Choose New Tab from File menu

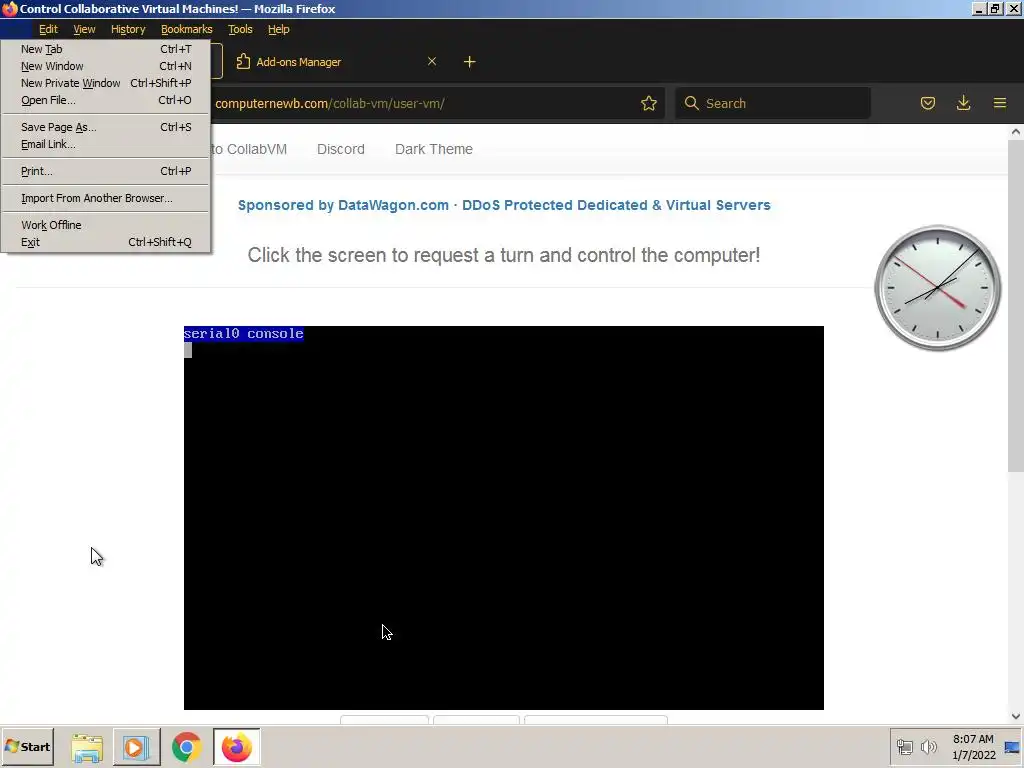click(x=106, y=49)
